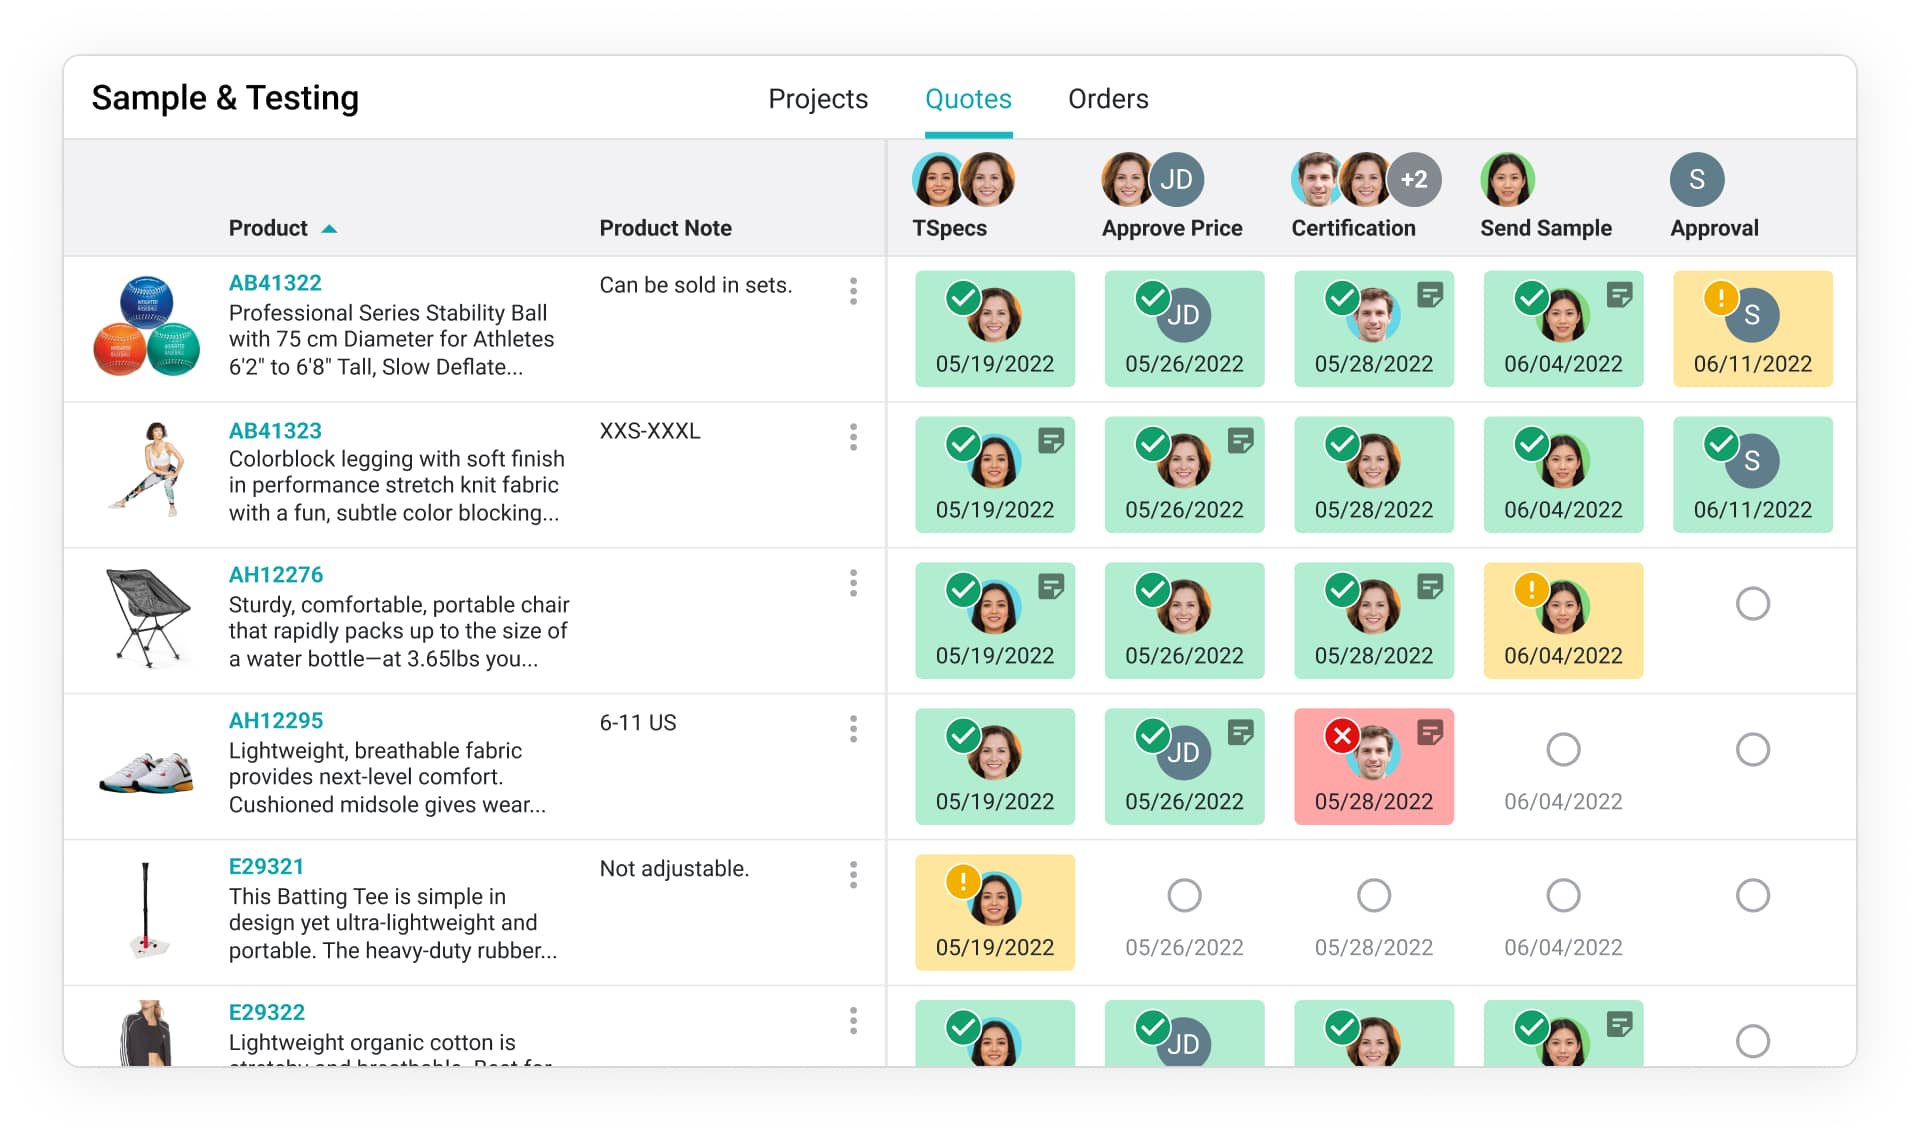Open product link E29322

point(266,1012)
